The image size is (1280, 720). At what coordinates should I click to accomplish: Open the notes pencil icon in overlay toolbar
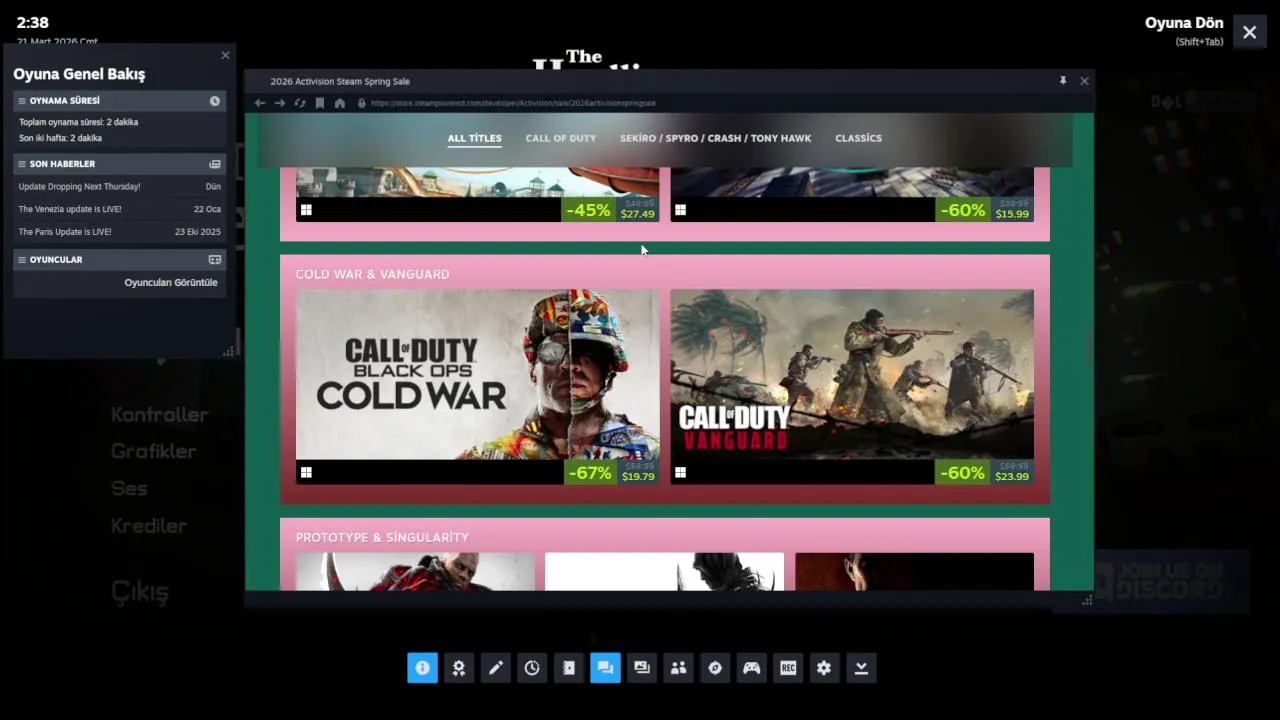pos(495,668)
